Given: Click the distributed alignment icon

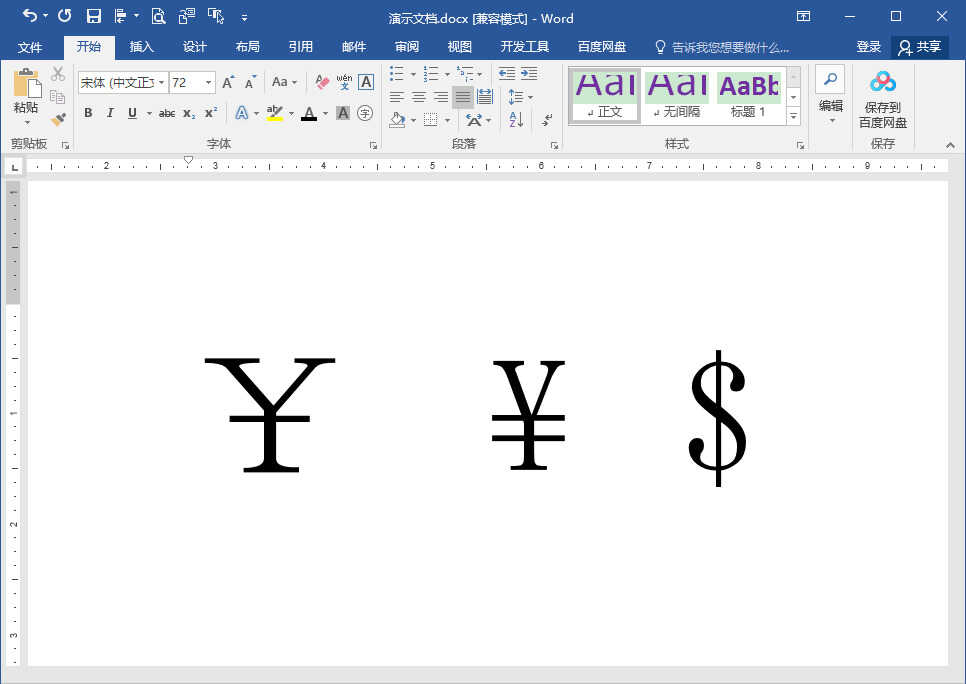Looking at the screenshot, I should click(485, 97).
